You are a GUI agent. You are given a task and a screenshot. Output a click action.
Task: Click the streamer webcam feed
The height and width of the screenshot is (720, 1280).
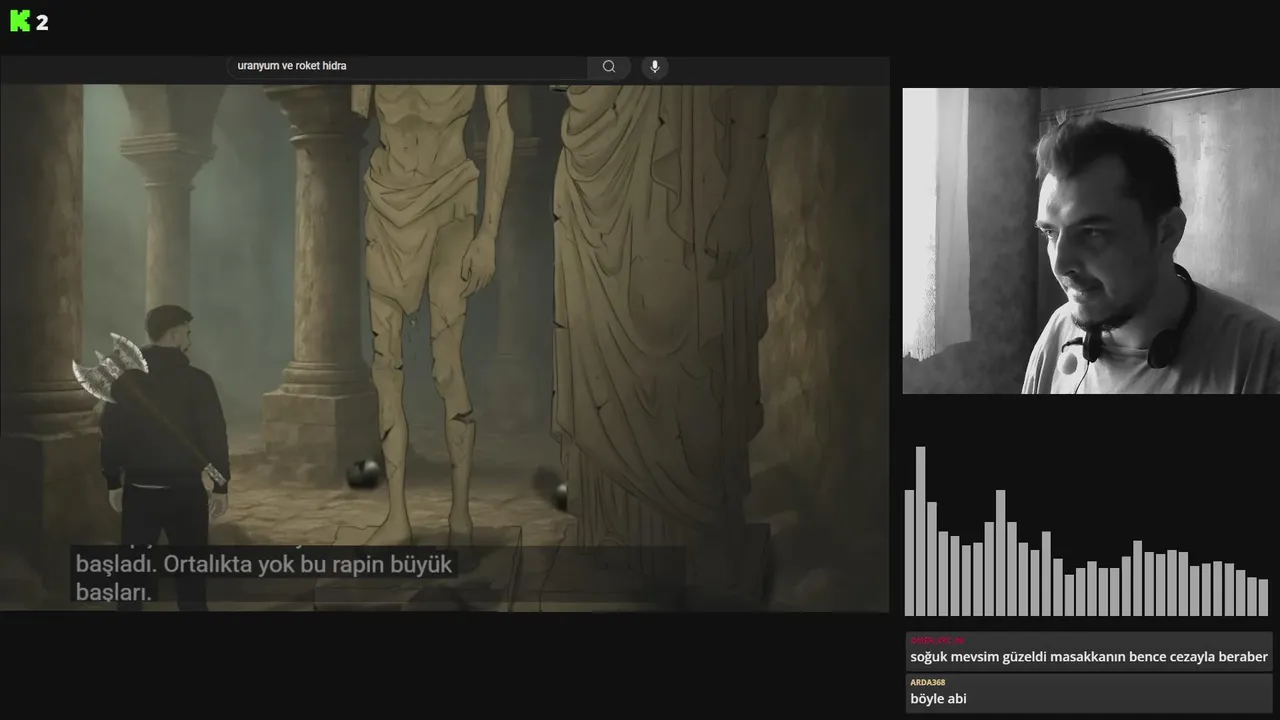point(1091,241)
